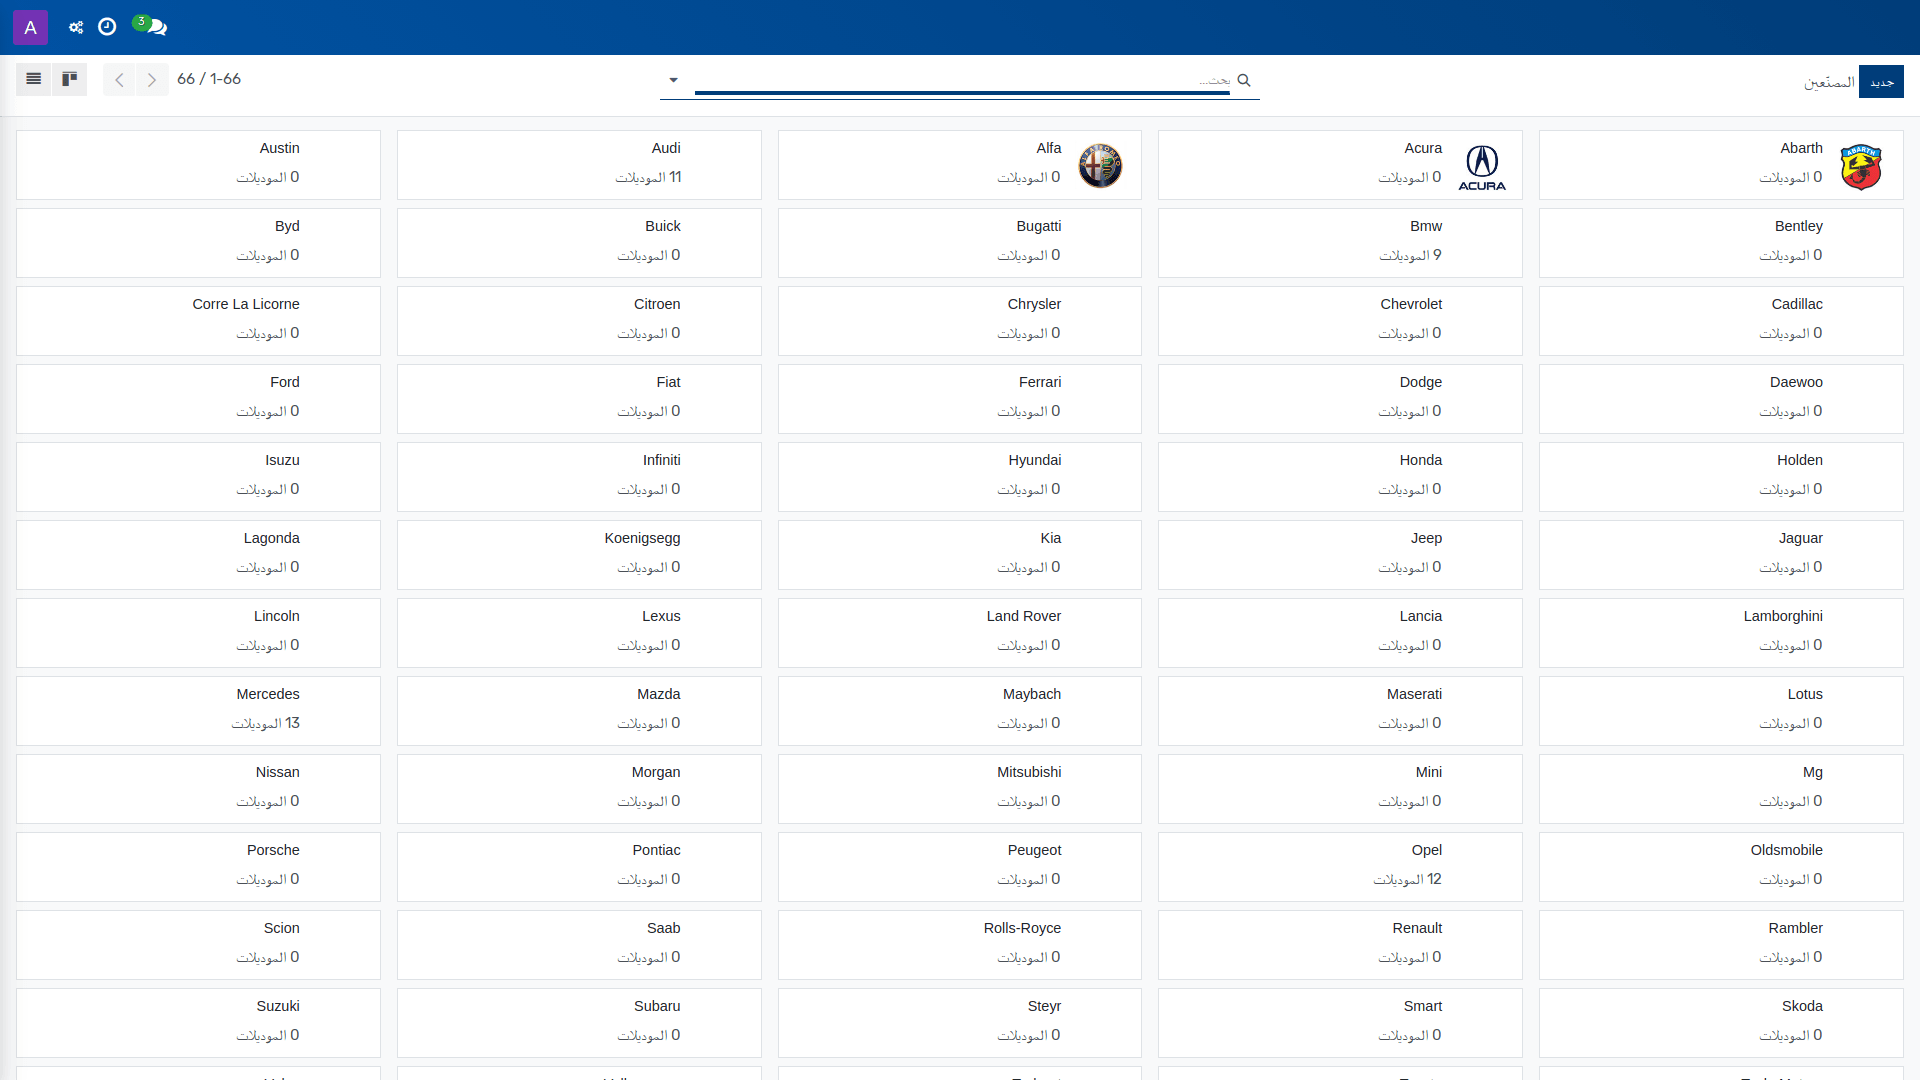
Task: Open the Chevrolet brand card
Action: (1340, 321)
